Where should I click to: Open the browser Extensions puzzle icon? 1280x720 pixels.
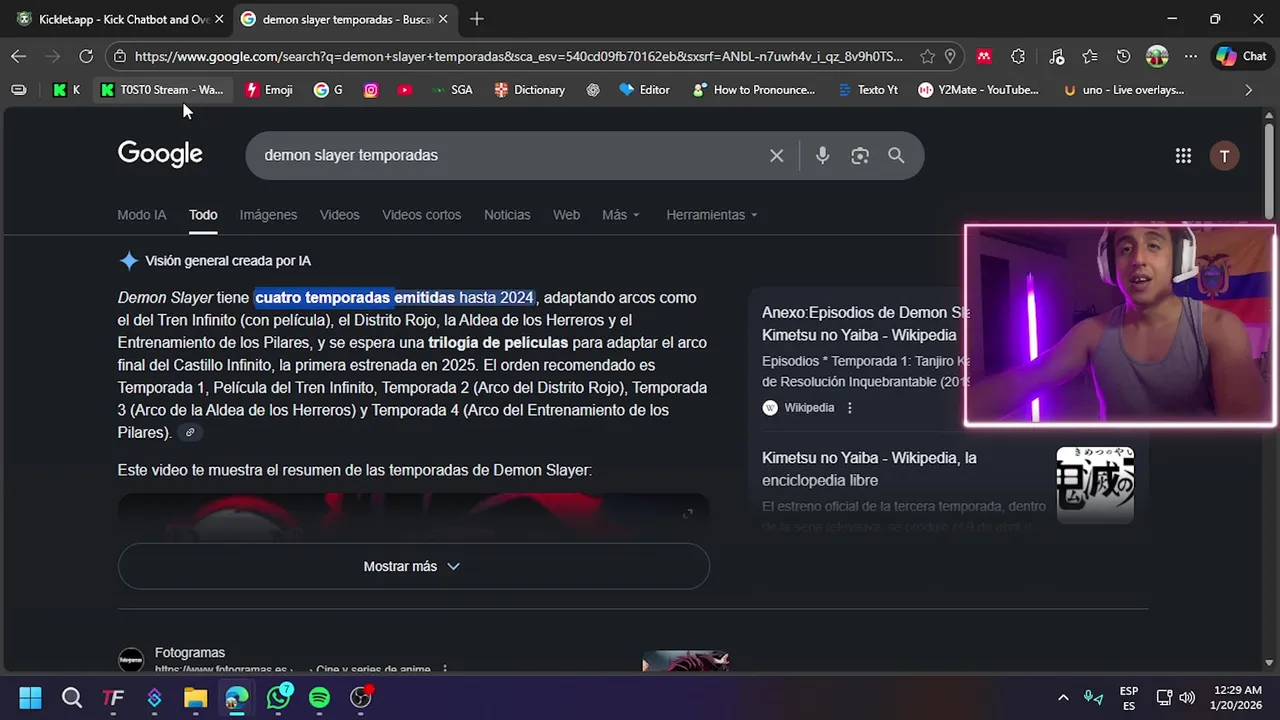[x=1018, y=56]
